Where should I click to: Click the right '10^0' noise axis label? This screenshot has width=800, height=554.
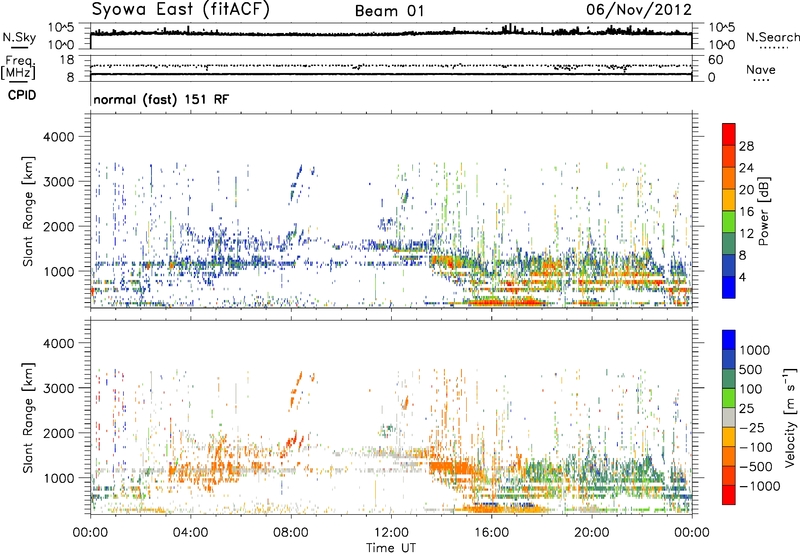(x=722, y=45)
